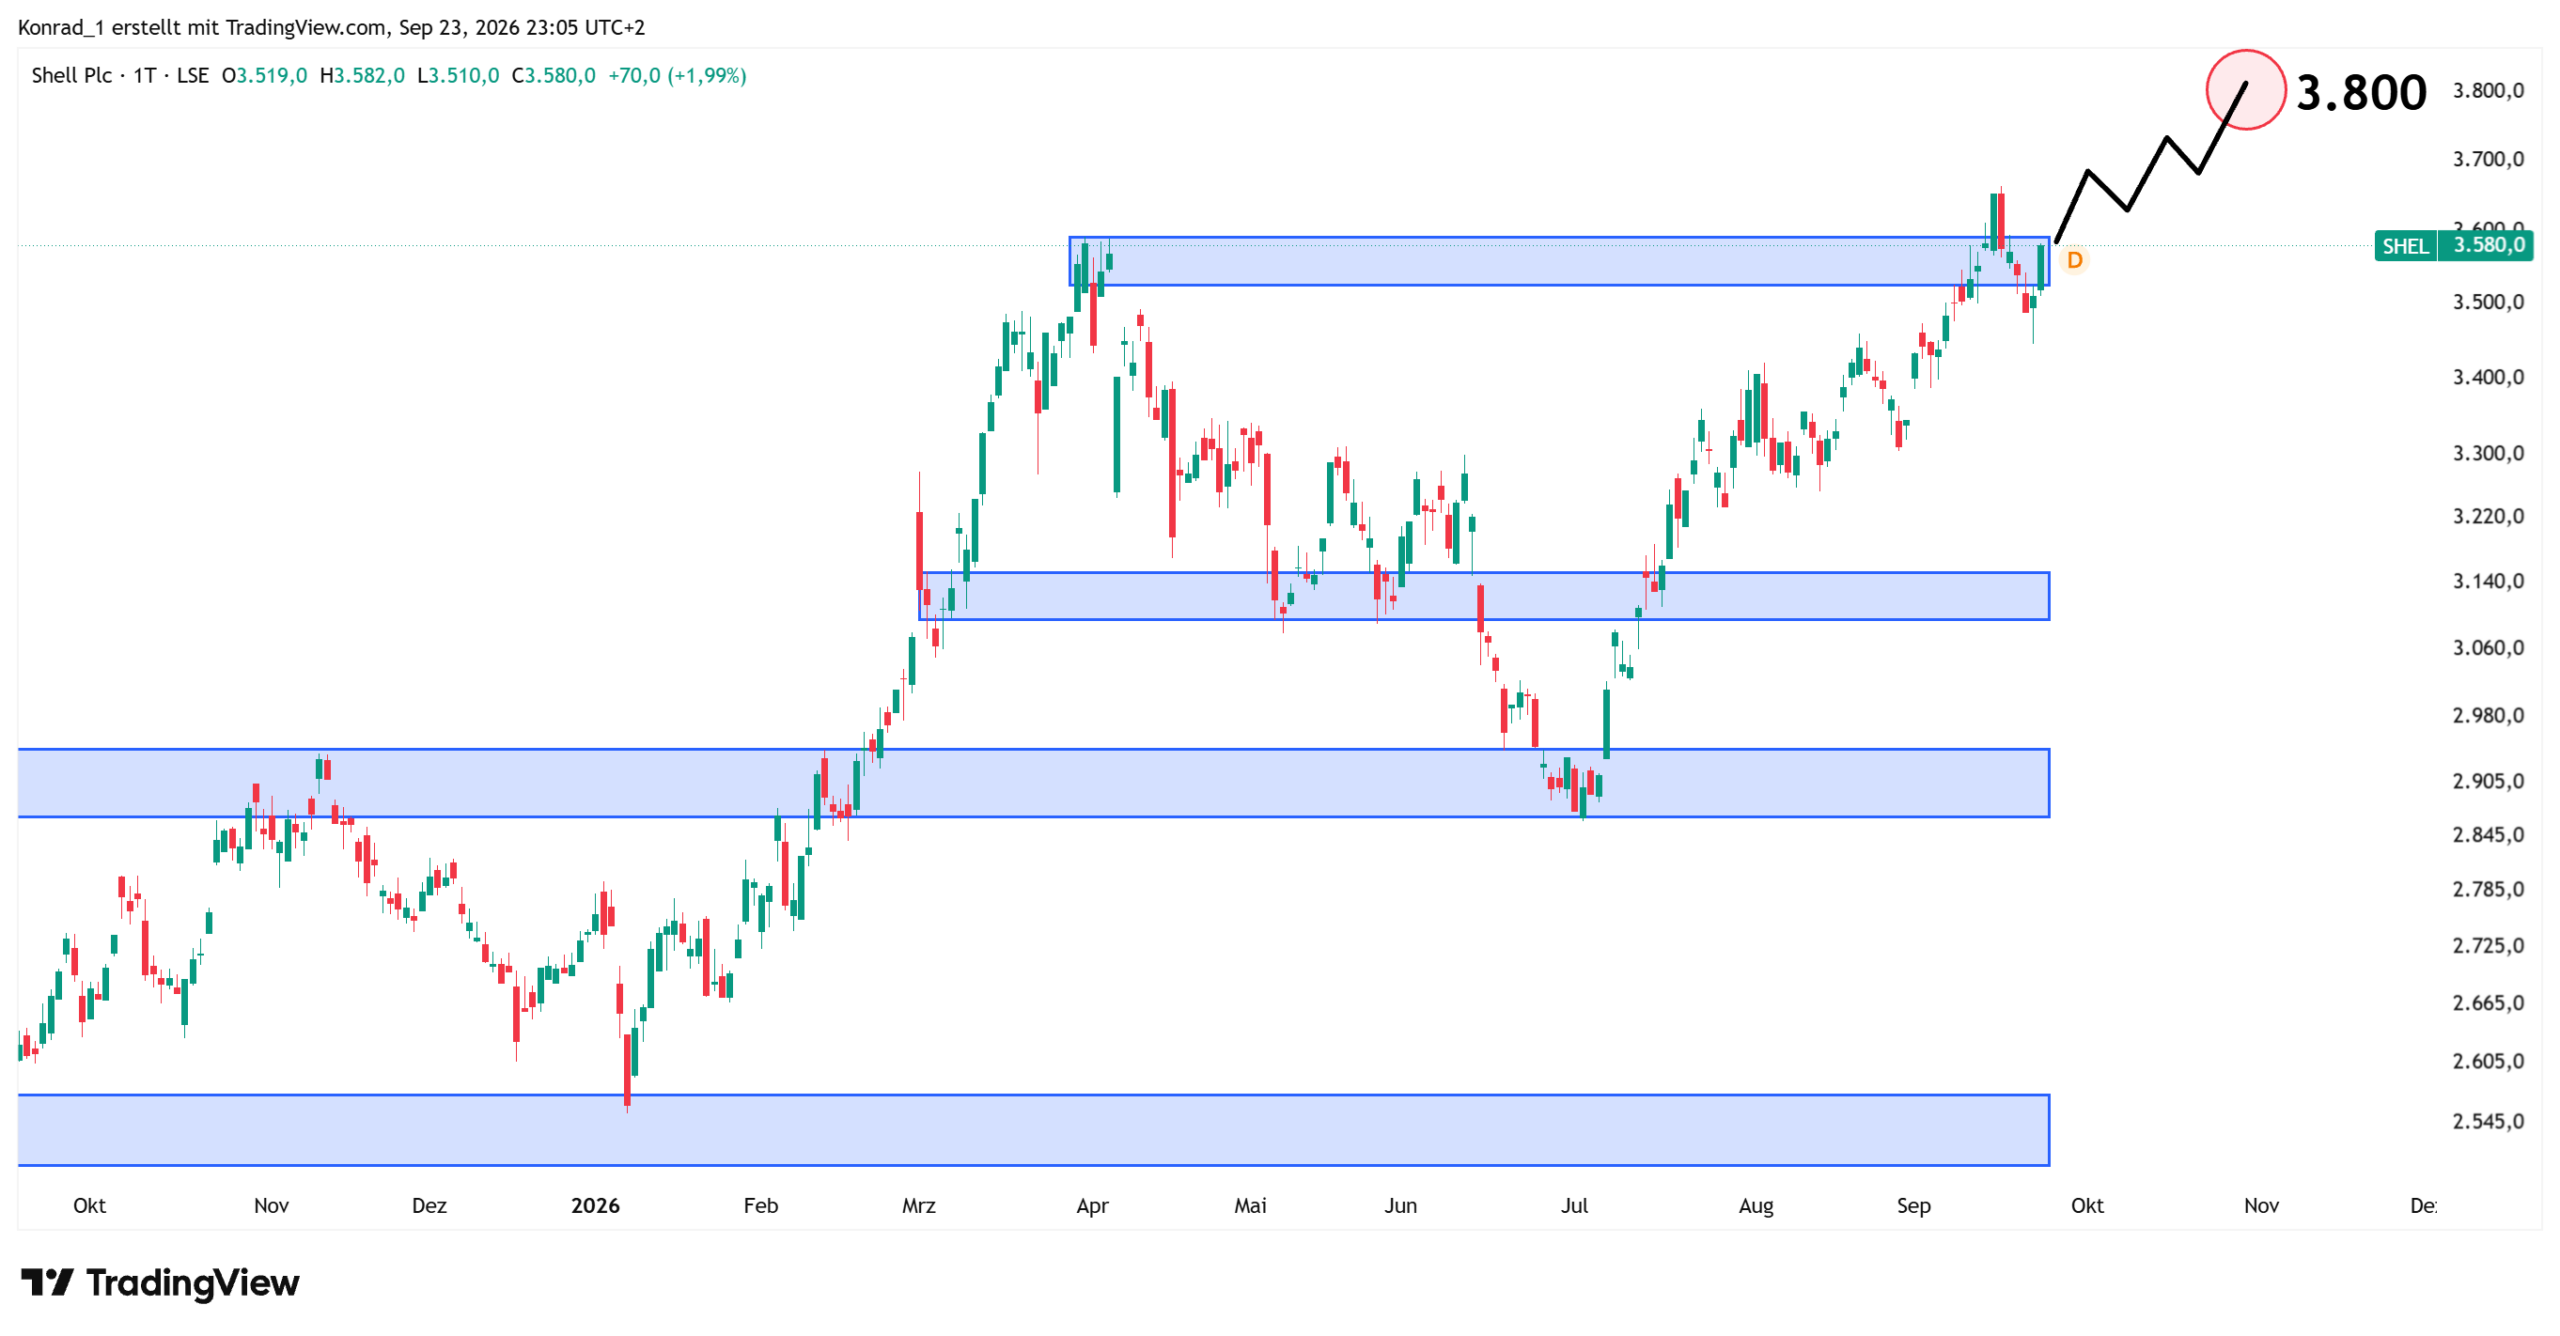This screenshot has height=1336, width=2560.
Task: Click the 1T timeframe label
Action: coord(145,76)
